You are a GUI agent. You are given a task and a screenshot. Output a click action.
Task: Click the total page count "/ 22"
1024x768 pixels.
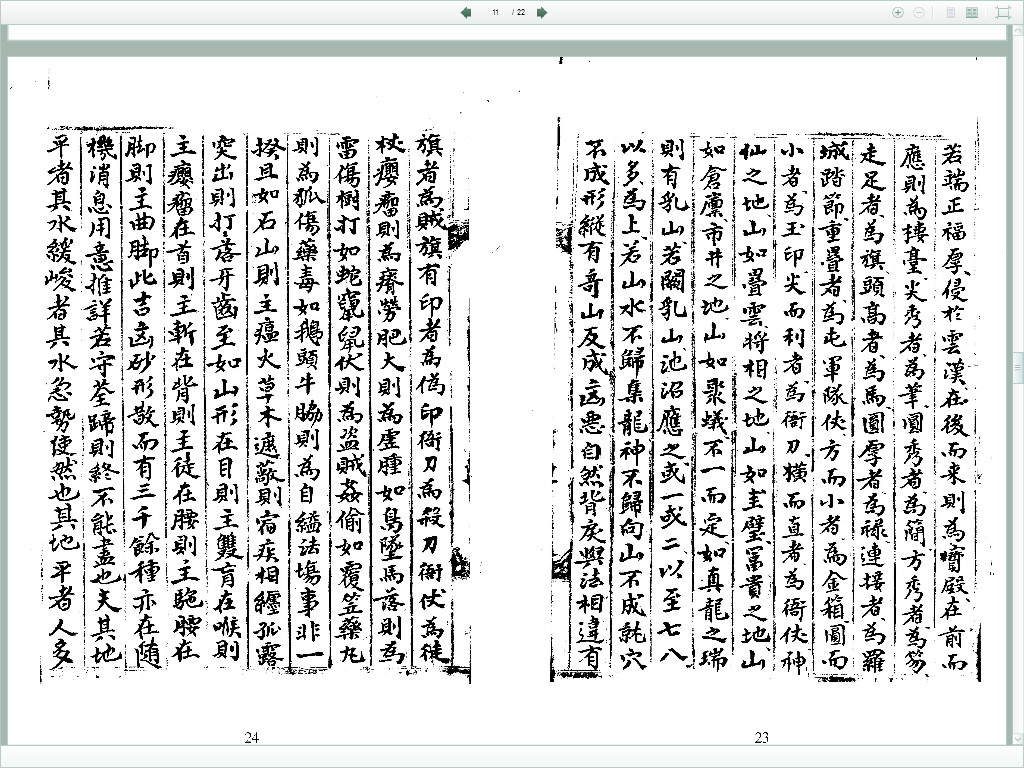(519, 12)
